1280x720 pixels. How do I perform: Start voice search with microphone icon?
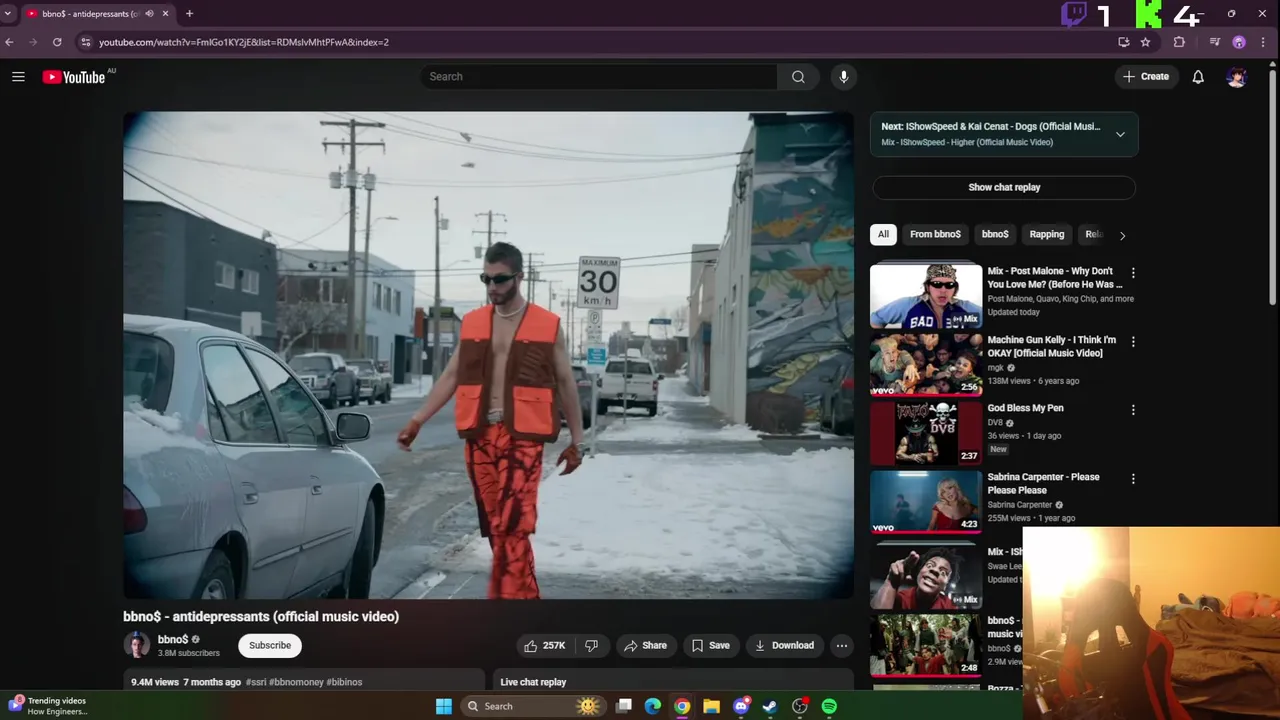coord(844,76)
